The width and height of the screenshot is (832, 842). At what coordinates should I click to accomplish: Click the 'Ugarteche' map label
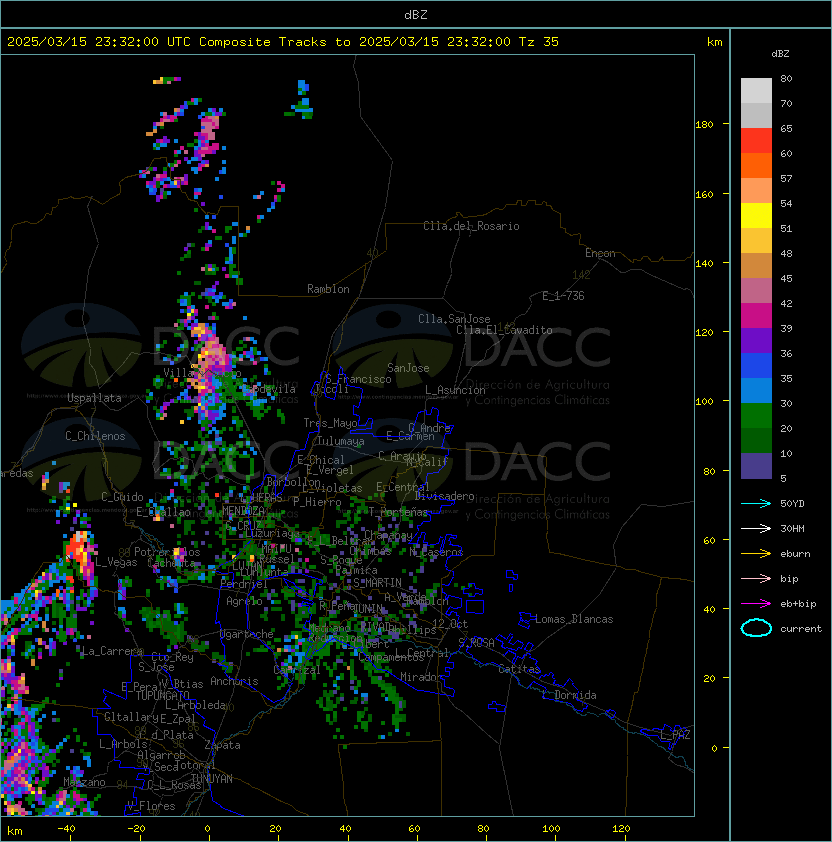(x=247, y=634)
